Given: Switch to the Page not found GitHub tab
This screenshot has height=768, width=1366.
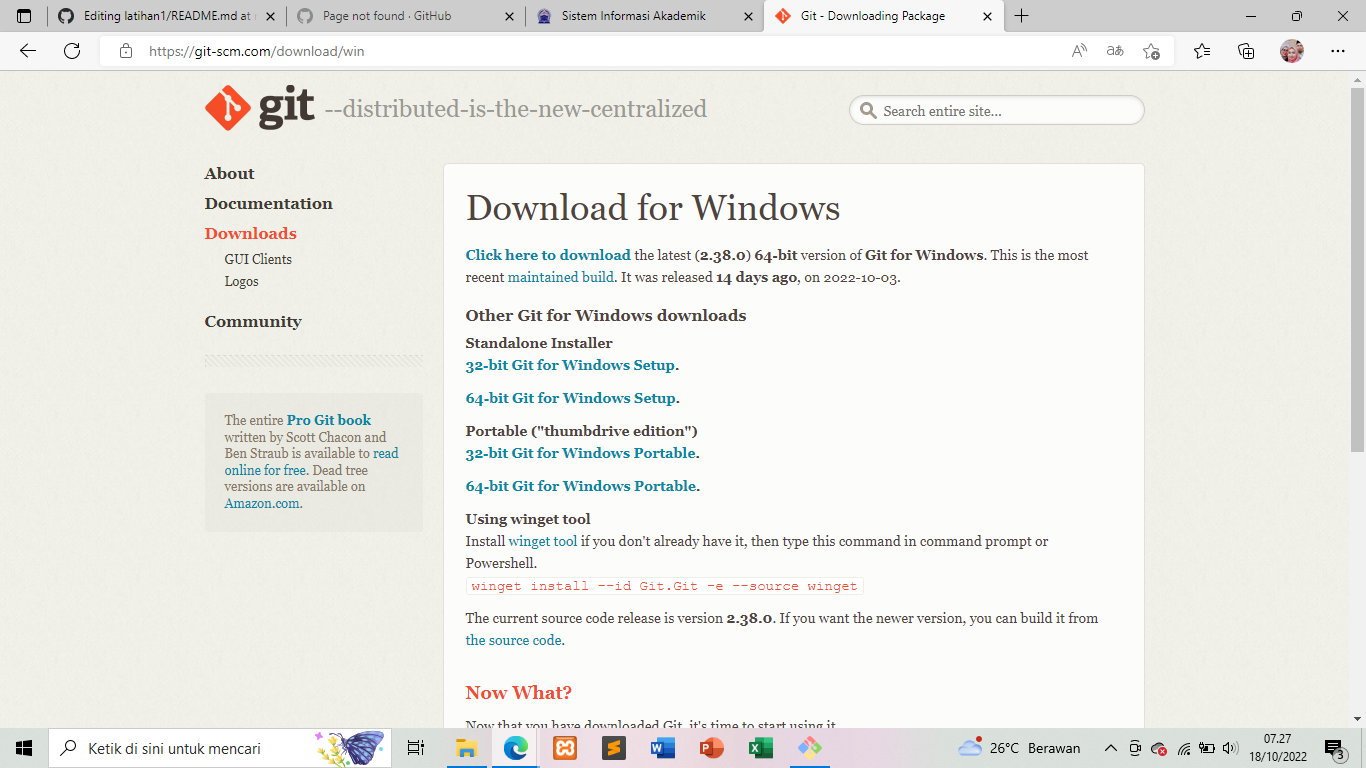Looking at the screenshot, I should 389,16.
